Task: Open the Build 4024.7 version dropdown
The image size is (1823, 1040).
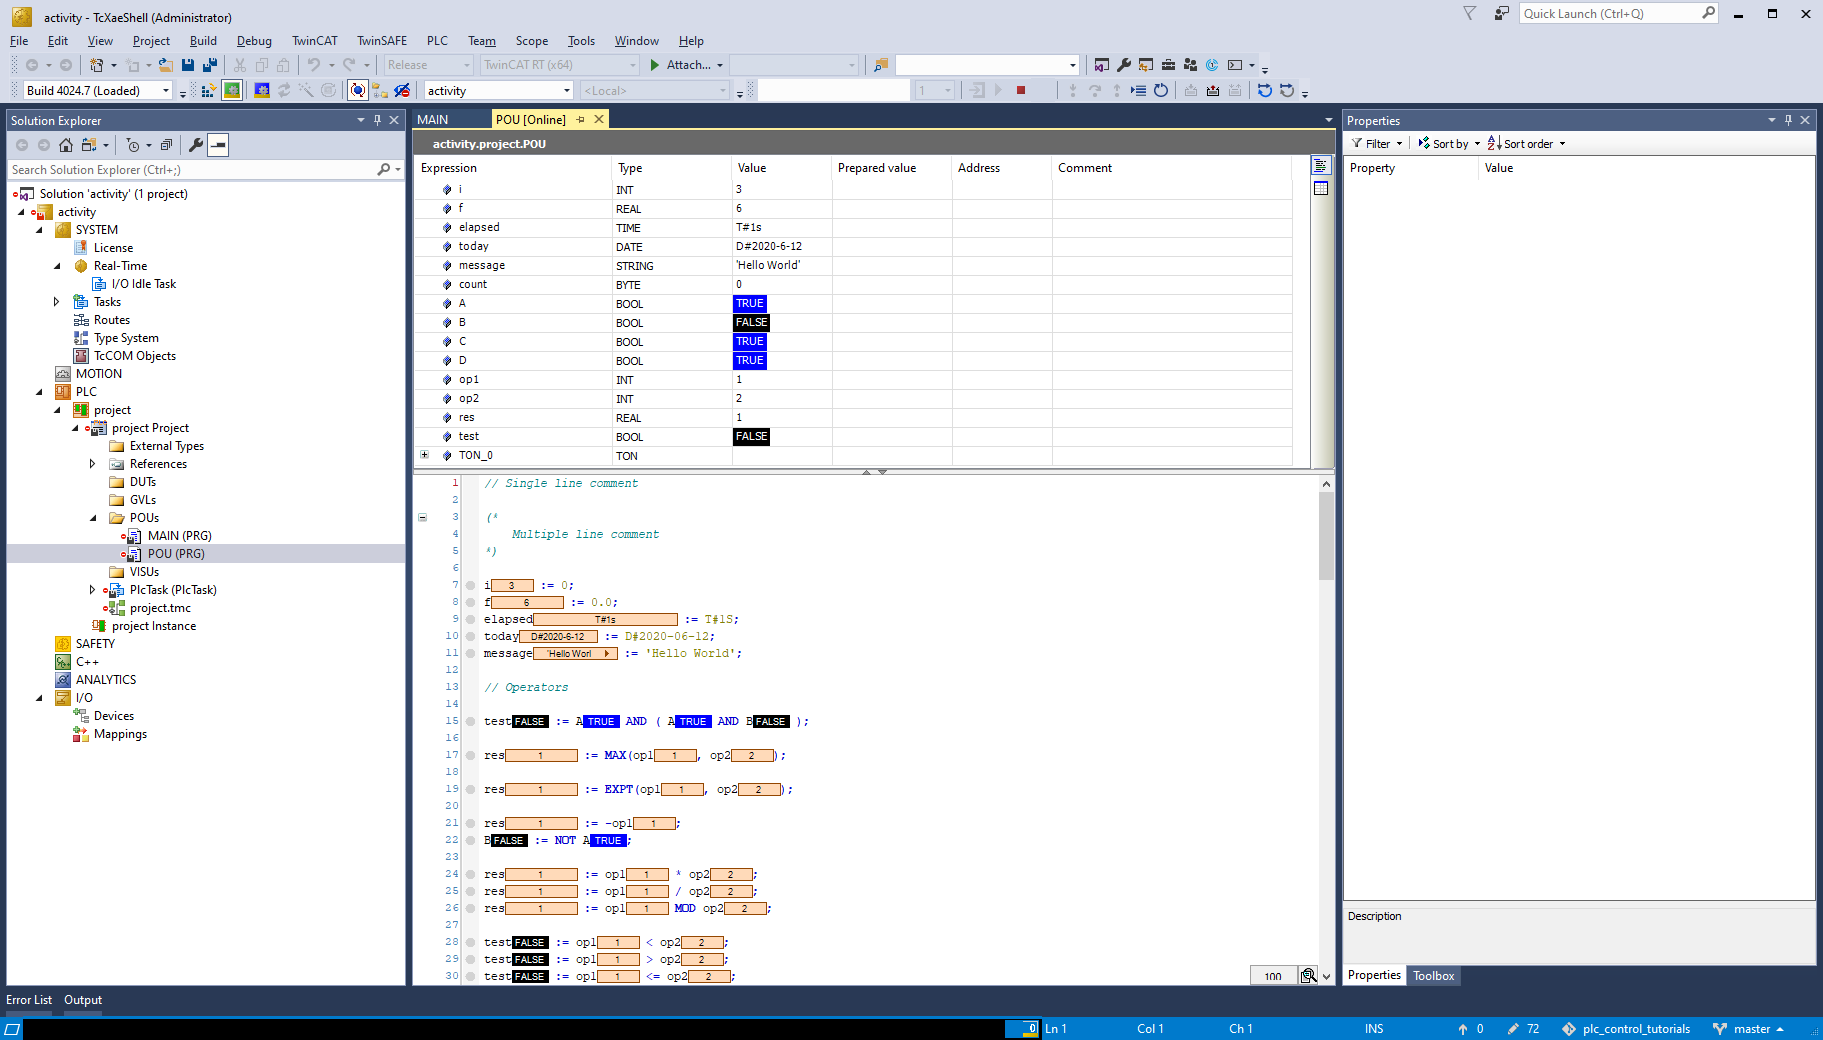Action: [166, 91]
